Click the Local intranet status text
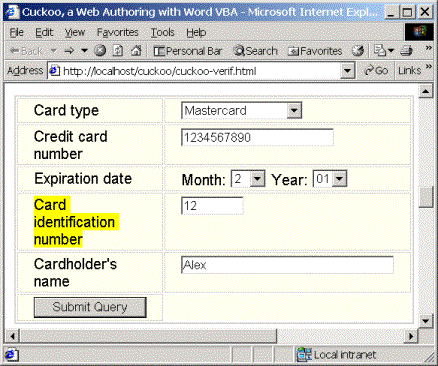Viewport: 438px width, 366px height. pos(345,355)
